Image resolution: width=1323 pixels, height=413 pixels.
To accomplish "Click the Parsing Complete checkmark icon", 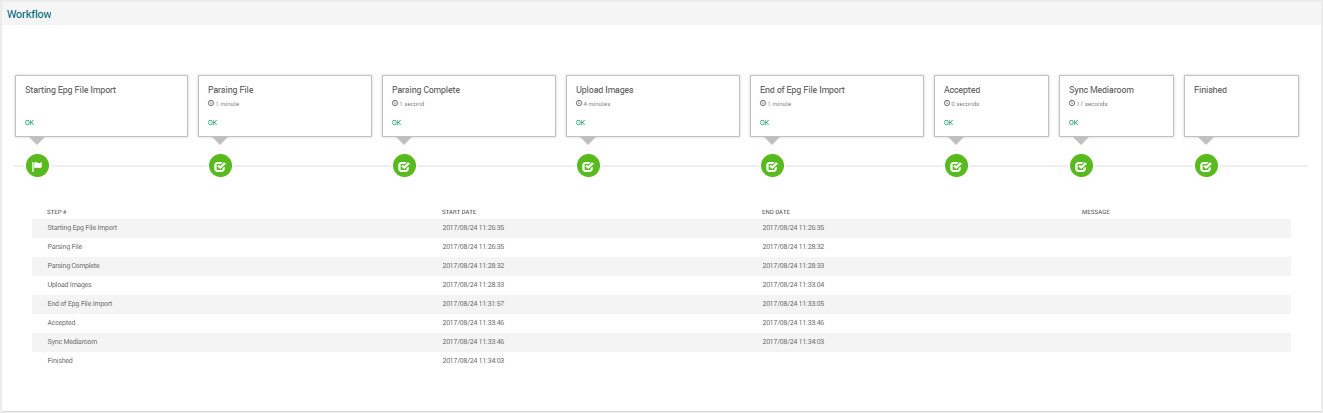I will [404, 166].
